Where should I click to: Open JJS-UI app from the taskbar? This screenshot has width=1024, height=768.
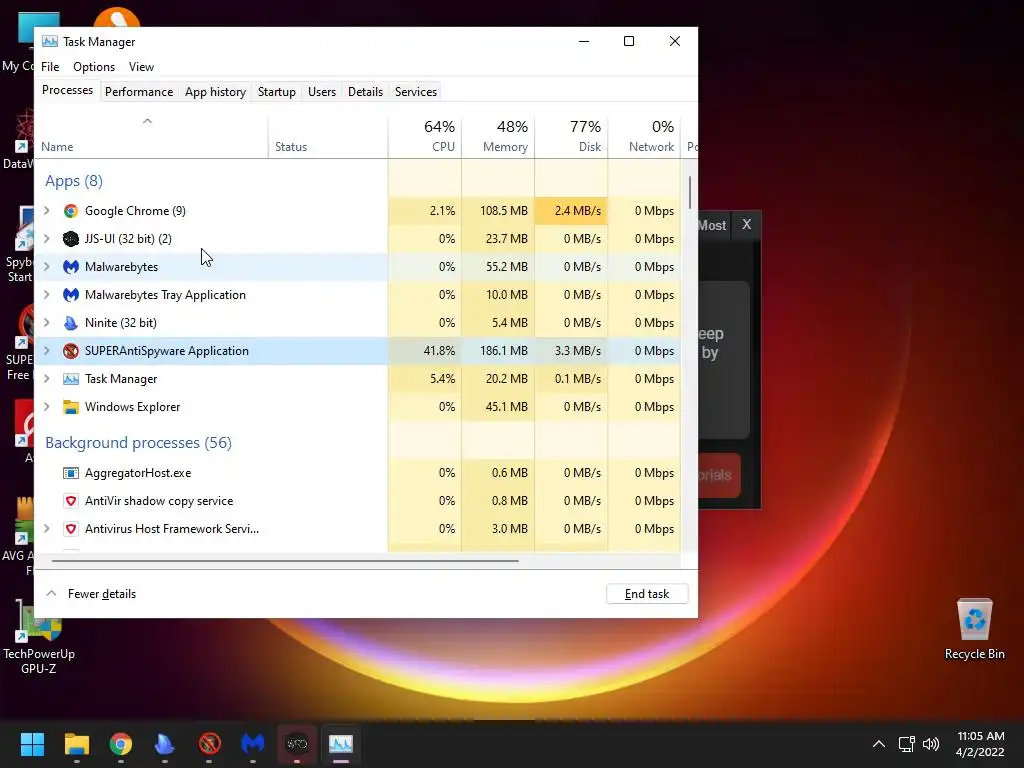click(297, 744)
